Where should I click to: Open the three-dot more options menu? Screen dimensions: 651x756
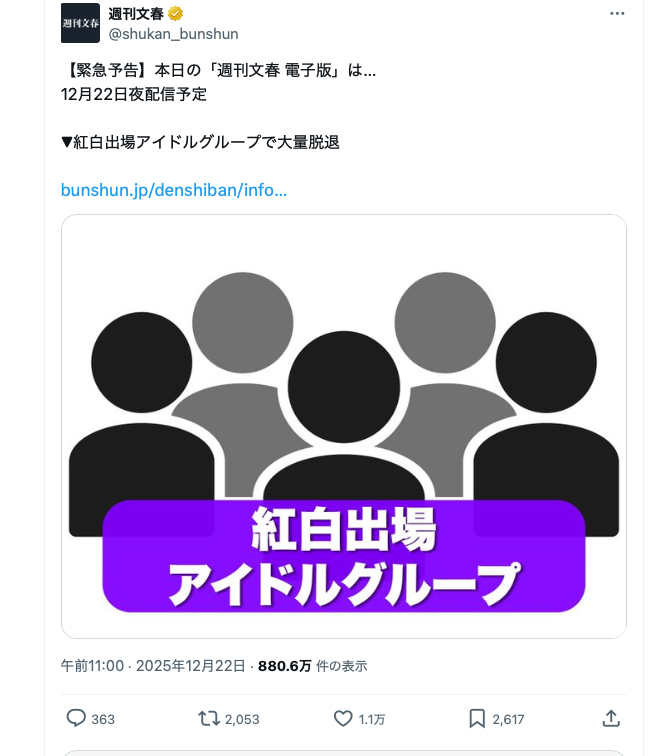click(x=617, y=14)
